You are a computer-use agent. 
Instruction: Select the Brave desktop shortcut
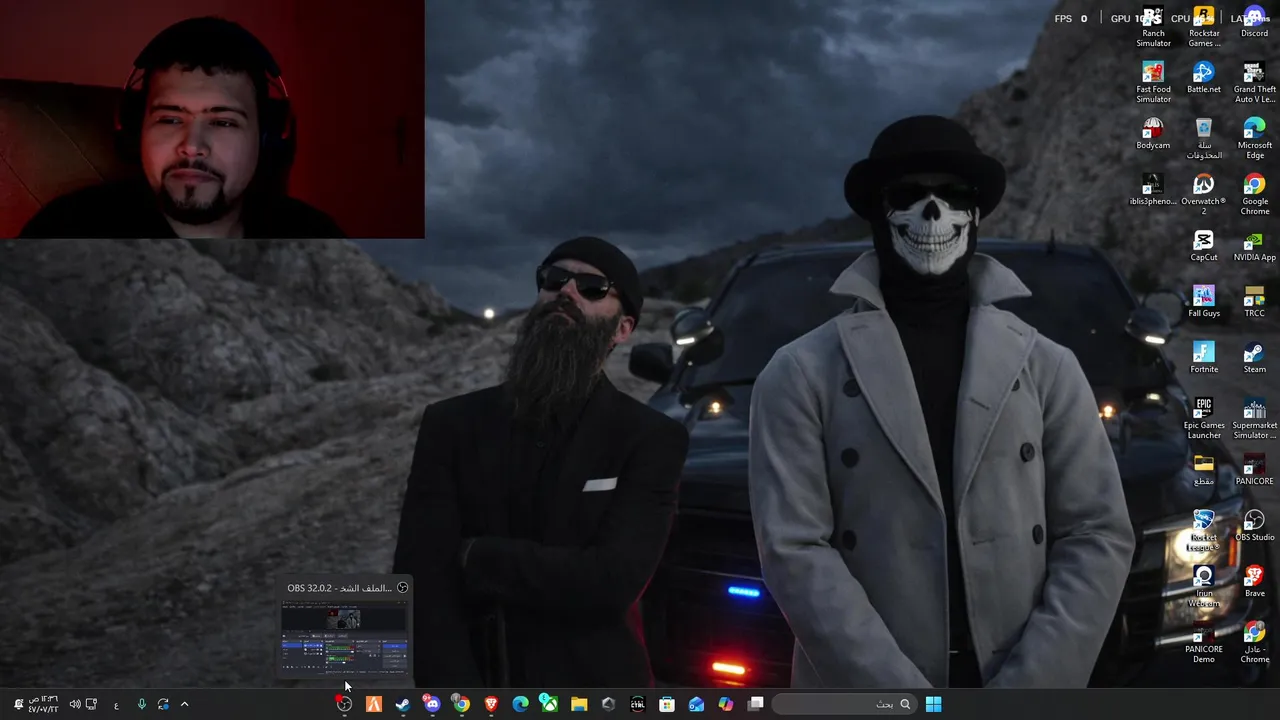click(x=1254, y=582)
